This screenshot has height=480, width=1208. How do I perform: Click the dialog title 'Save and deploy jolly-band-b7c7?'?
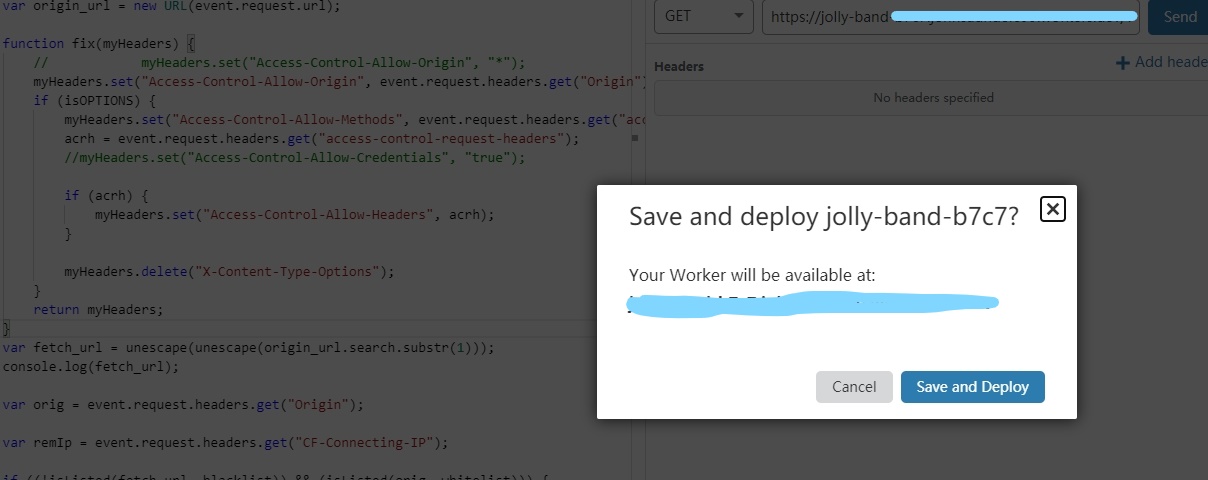[823, 217]
